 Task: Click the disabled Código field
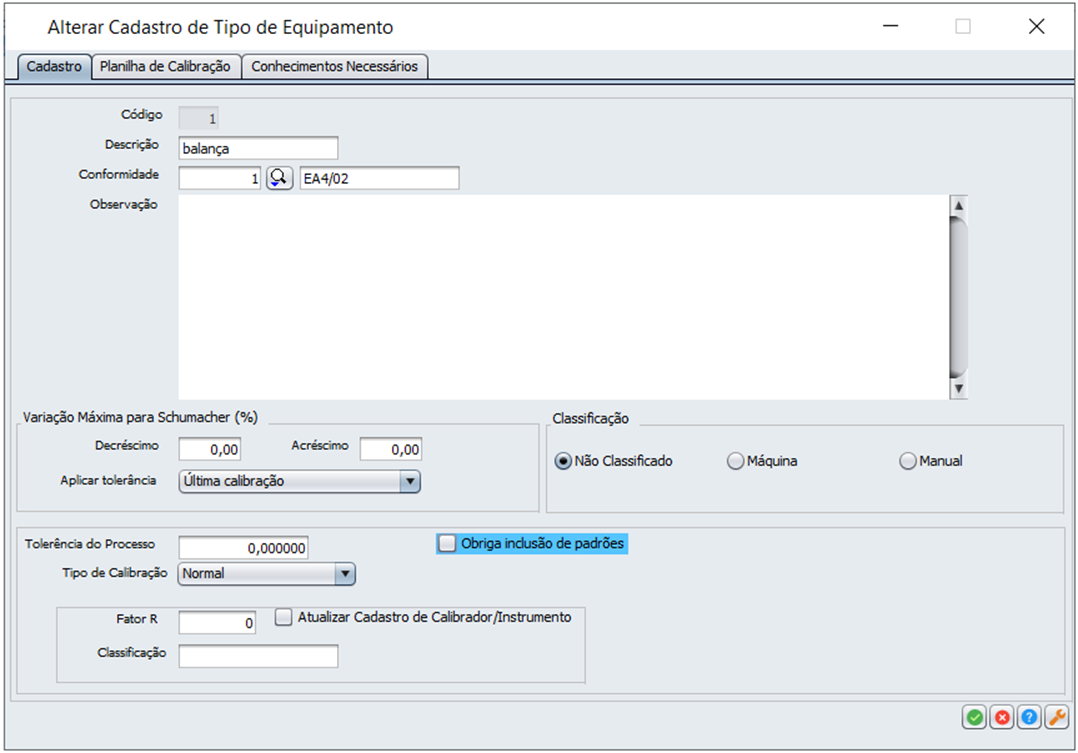tap(199, 118)
